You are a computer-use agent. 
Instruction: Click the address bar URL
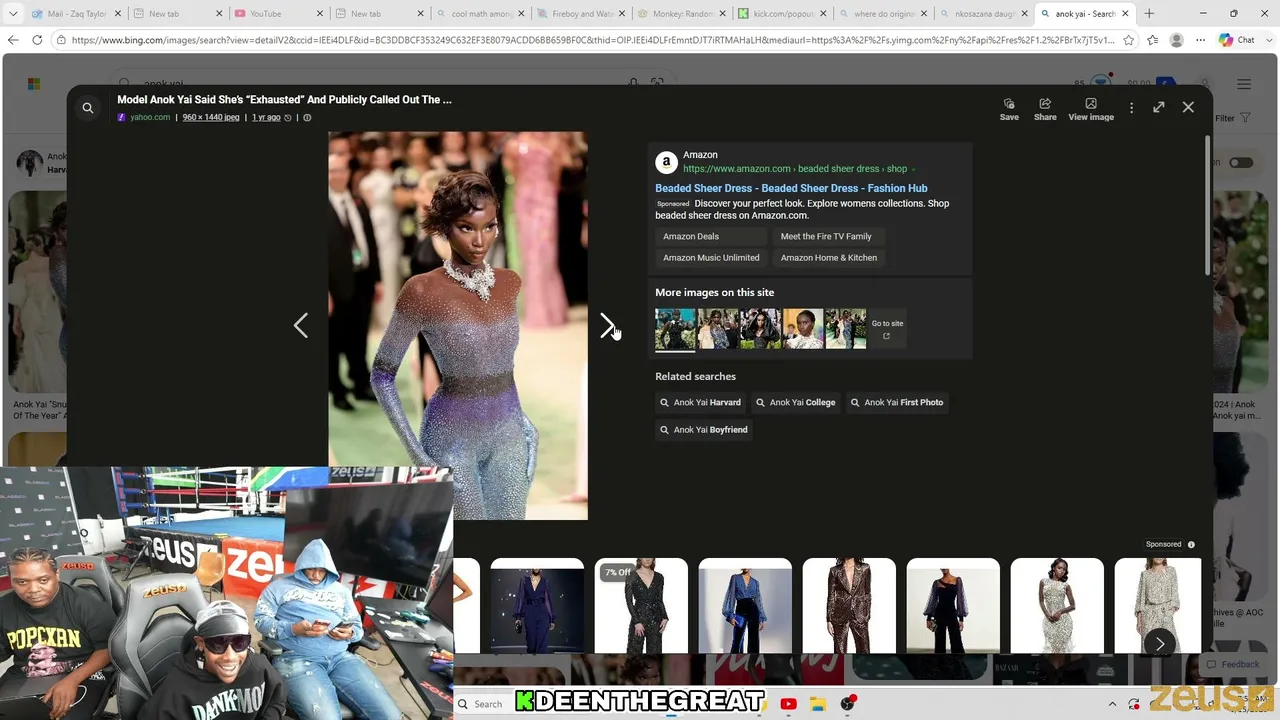(595, 40)
